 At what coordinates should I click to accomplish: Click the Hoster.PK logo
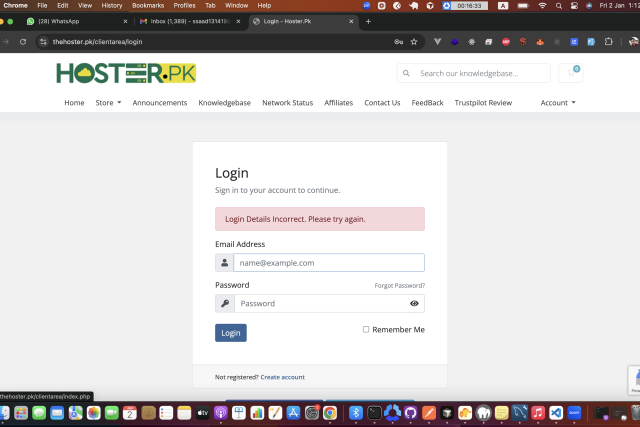point(126,73)
